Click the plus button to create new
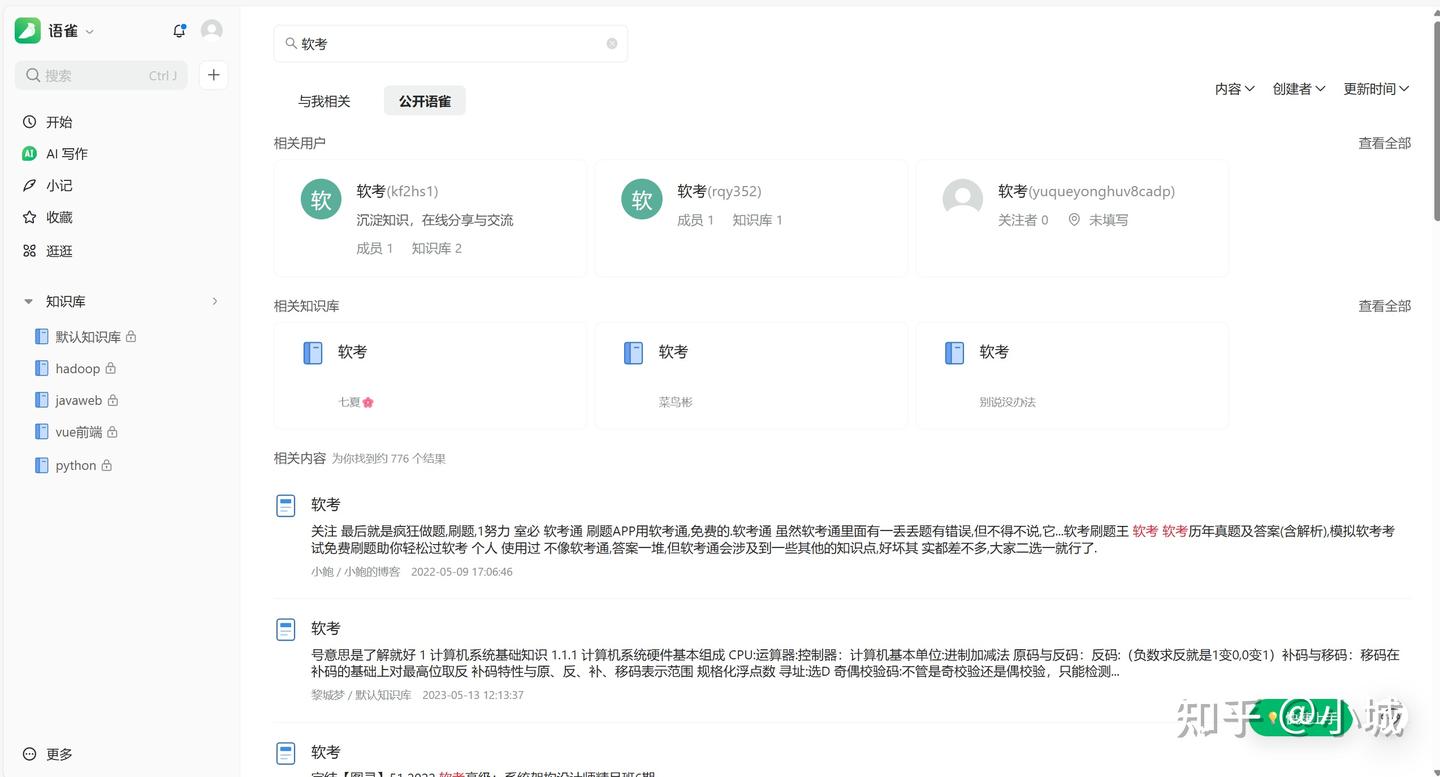This screenshot has width=1440, height=777. (x=213, y=75)
